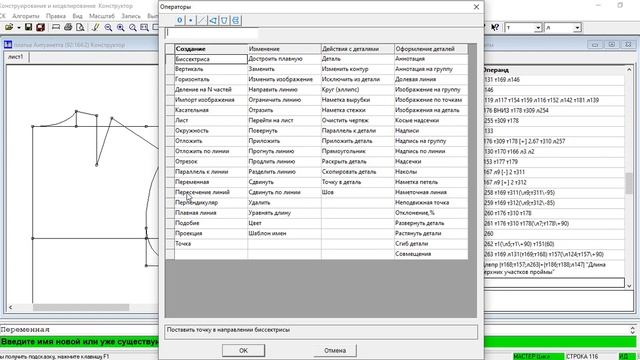The width and height of the screenshot is (640, 360).
Task: Open the Запись menu
Action: 131,16
